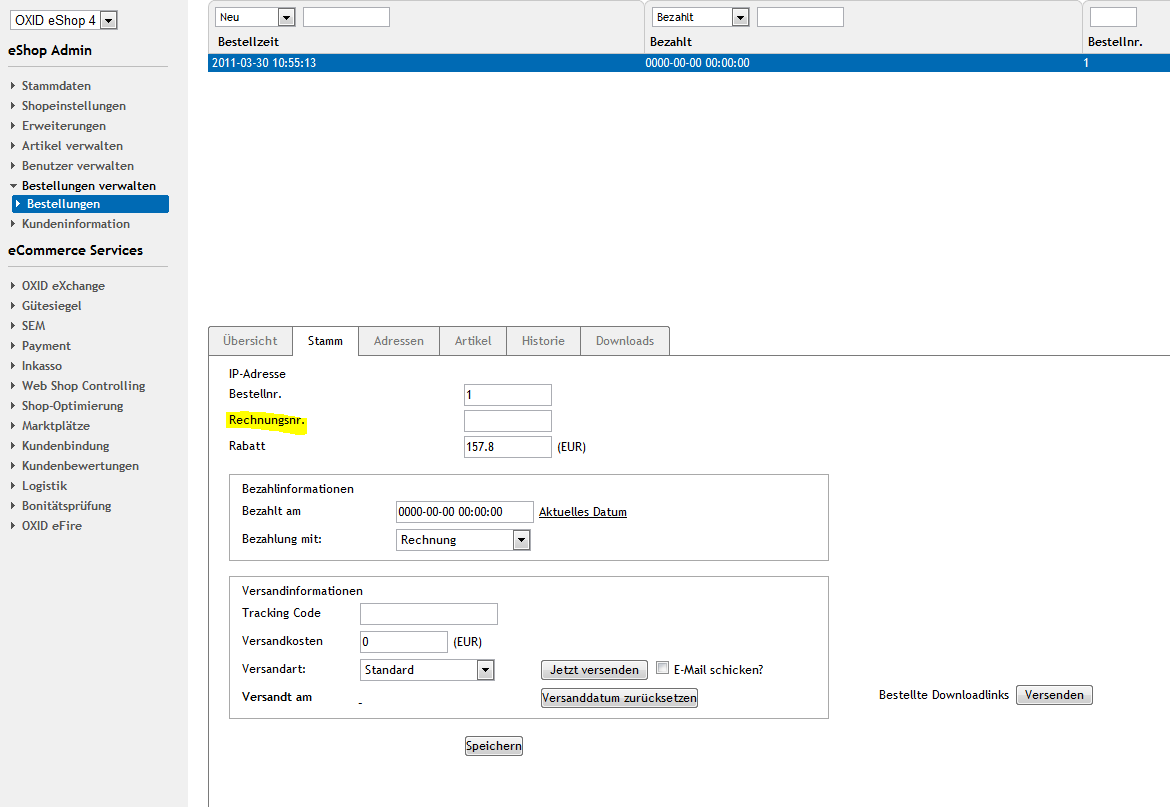1170x807 pixels.
Task: Open the Payment service entry
Action: (x=46, y=346)
